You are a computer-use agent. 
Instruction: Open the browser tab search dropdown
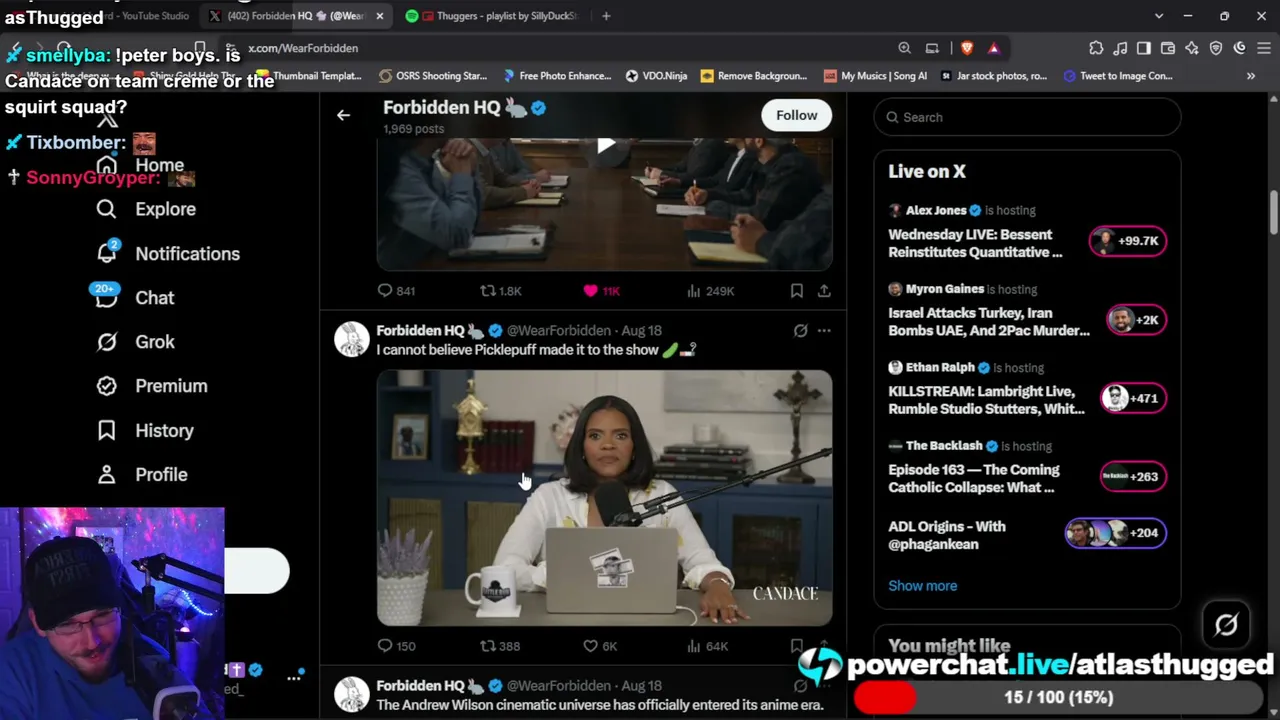tap(1159, 16)
